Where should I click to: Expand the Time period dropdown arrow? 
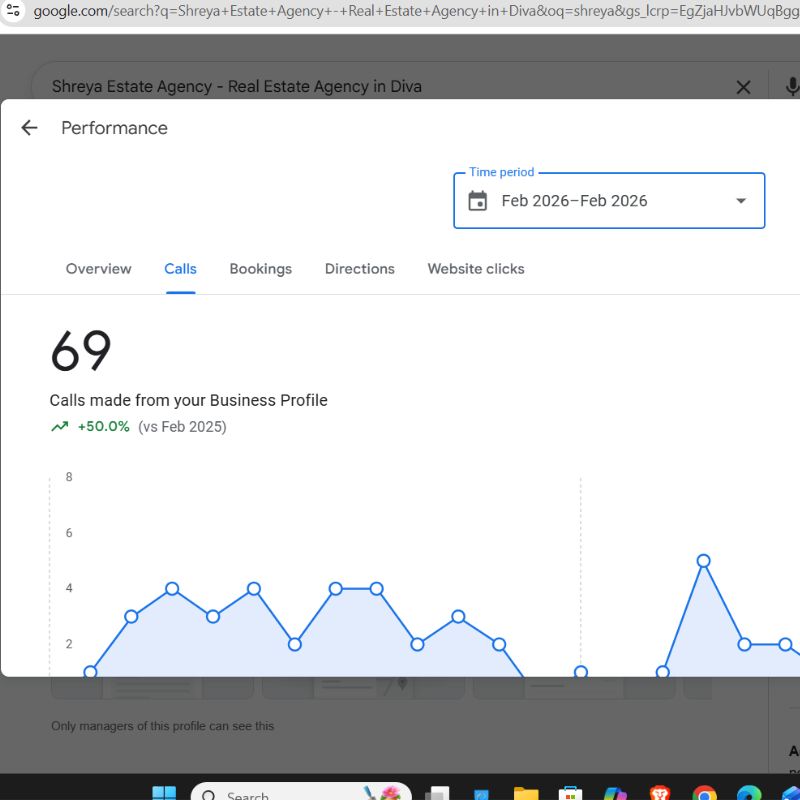click(x=741, y=201)
